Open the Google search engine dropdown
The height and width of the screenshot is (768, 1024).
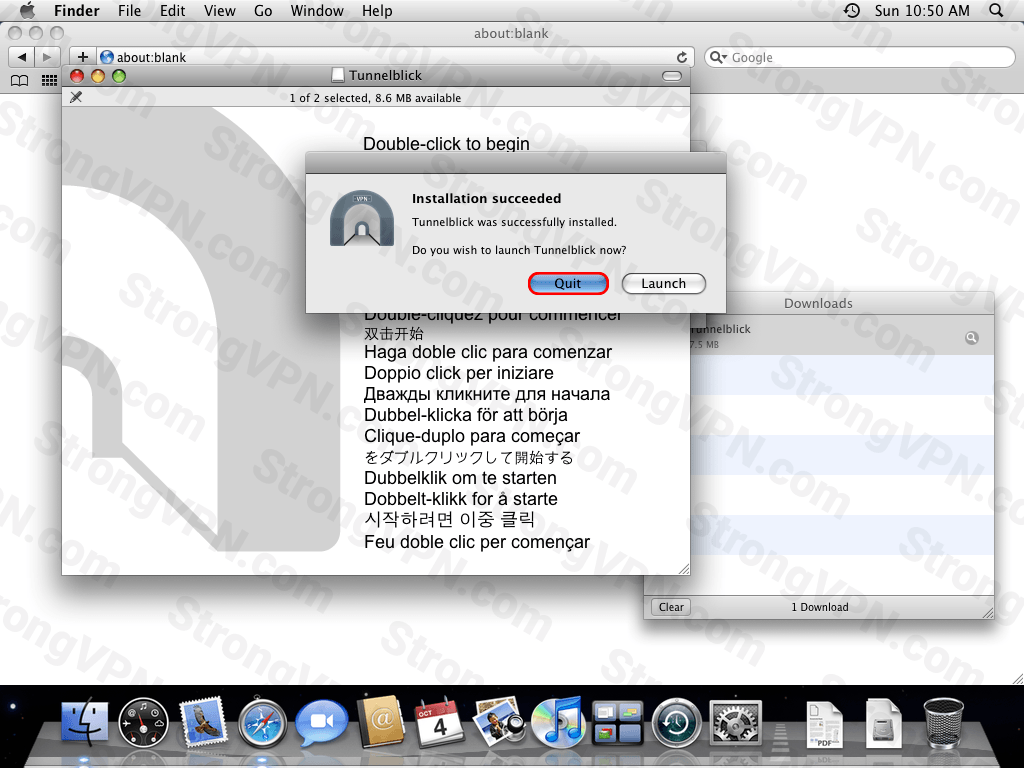[x=718, y=57]
